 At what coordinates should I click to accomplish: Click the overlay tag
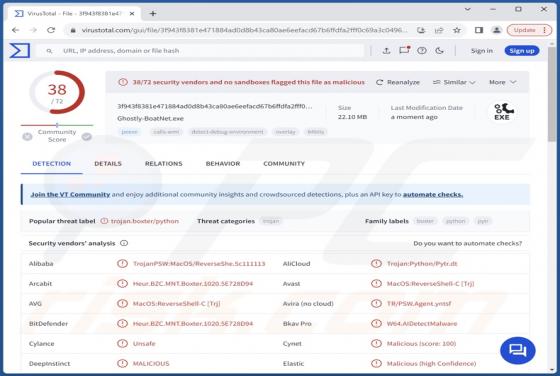[285, 132]
